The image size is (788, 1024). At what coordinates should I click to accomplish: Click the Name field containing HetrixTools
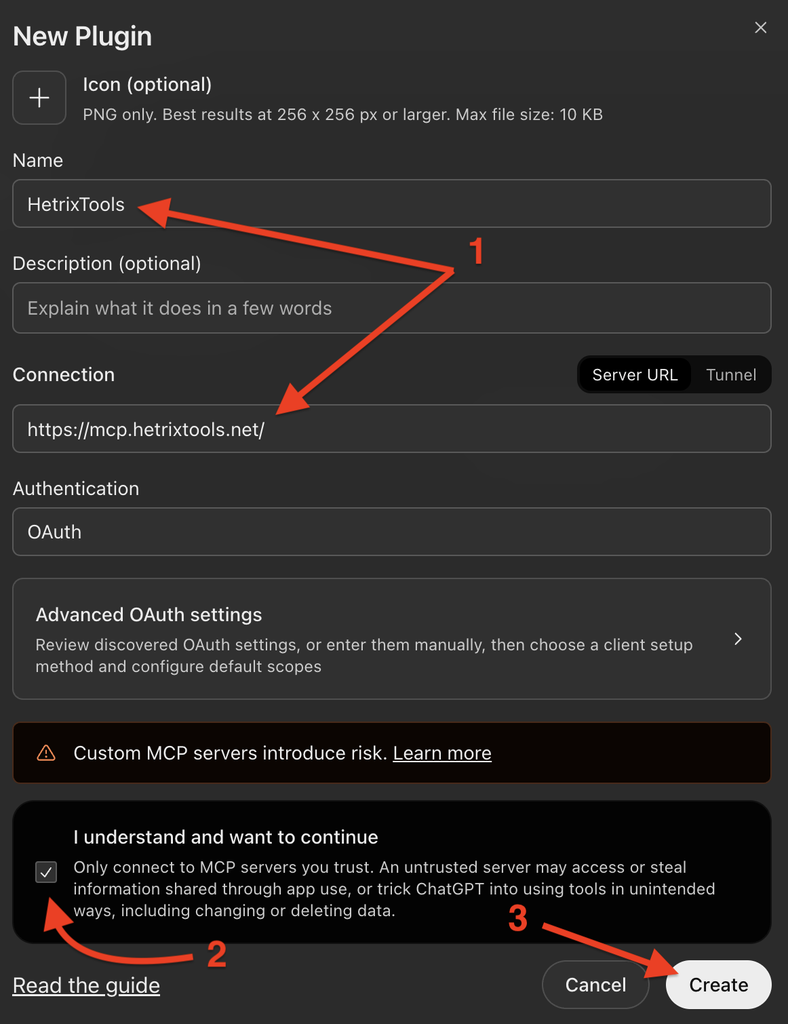tap(392, 204)
